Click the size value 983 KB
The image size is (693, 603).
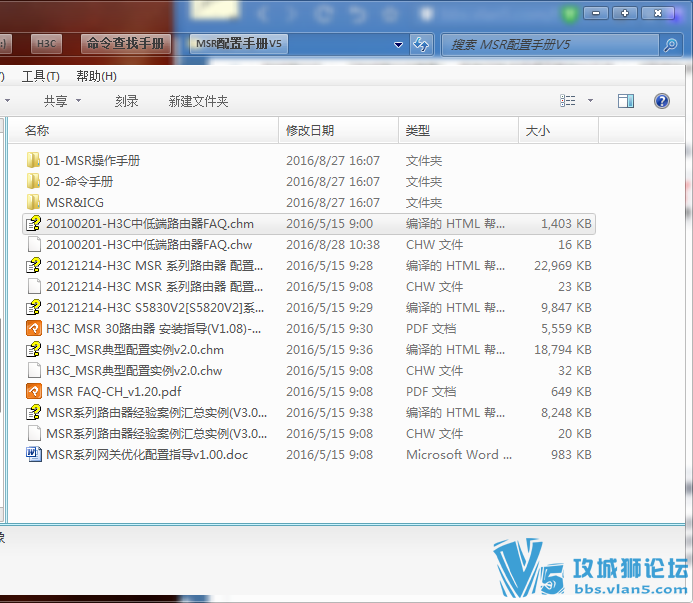coord(571,454)
